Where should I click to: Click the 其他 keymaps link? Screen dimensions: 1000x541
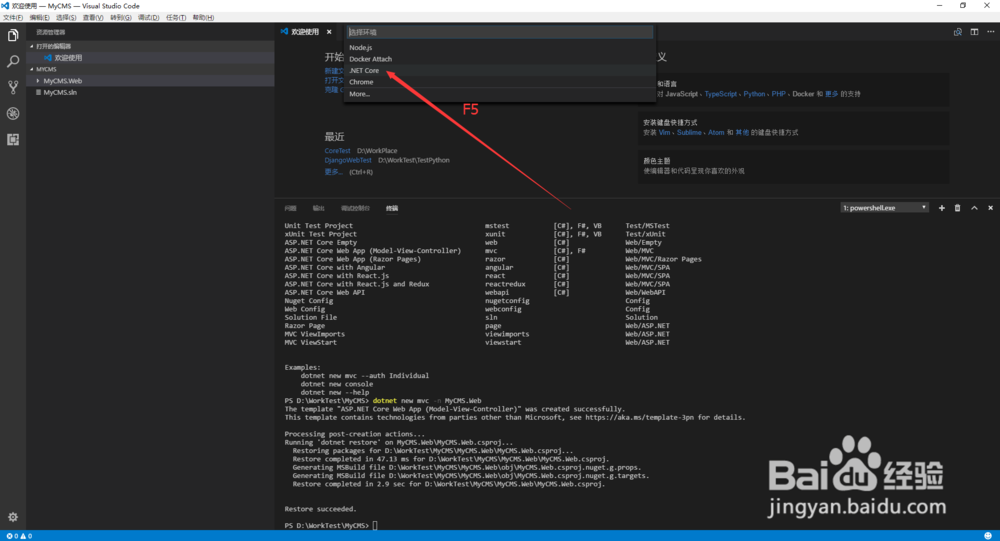point(742,133)
